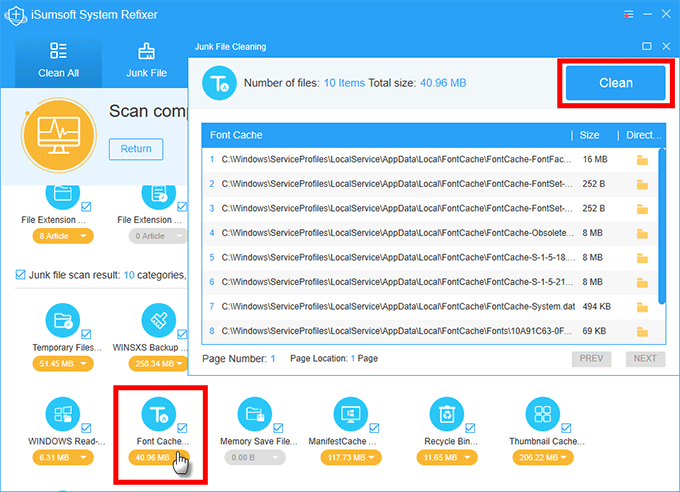Open the Clean All tab

[x=58, y=63]
